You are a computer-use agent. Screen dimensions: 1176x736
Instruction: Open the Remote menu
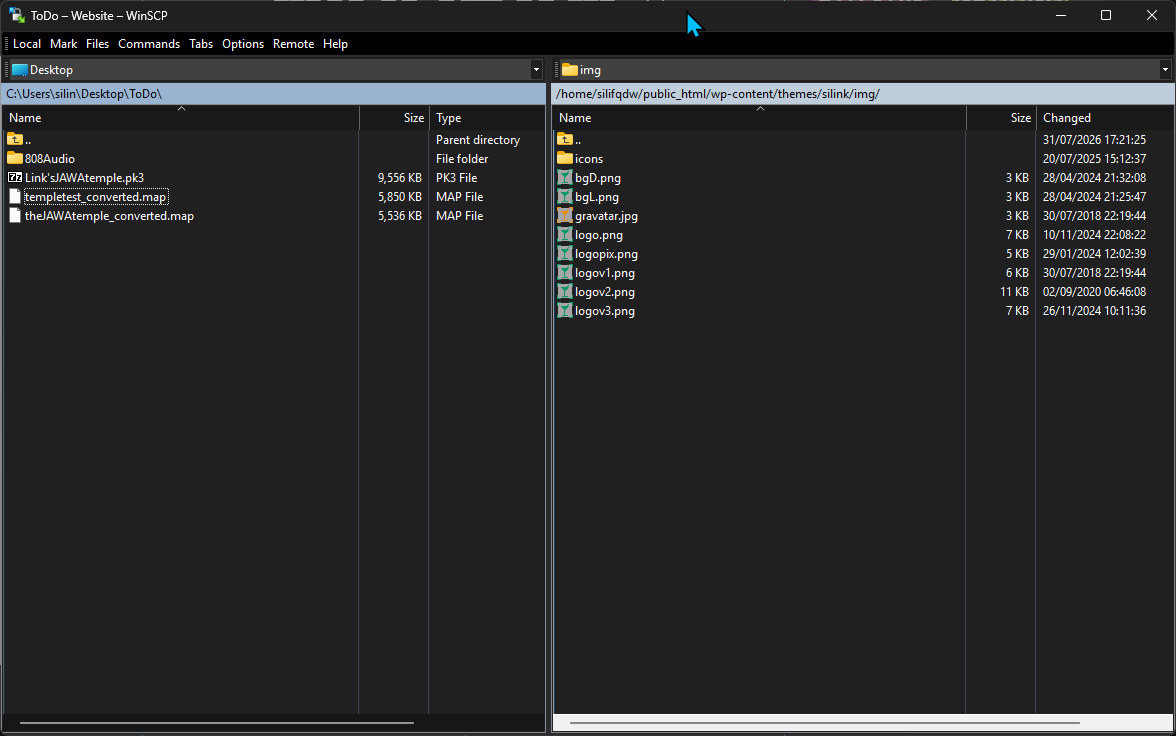pyautogui.click(x=293, y=44)
